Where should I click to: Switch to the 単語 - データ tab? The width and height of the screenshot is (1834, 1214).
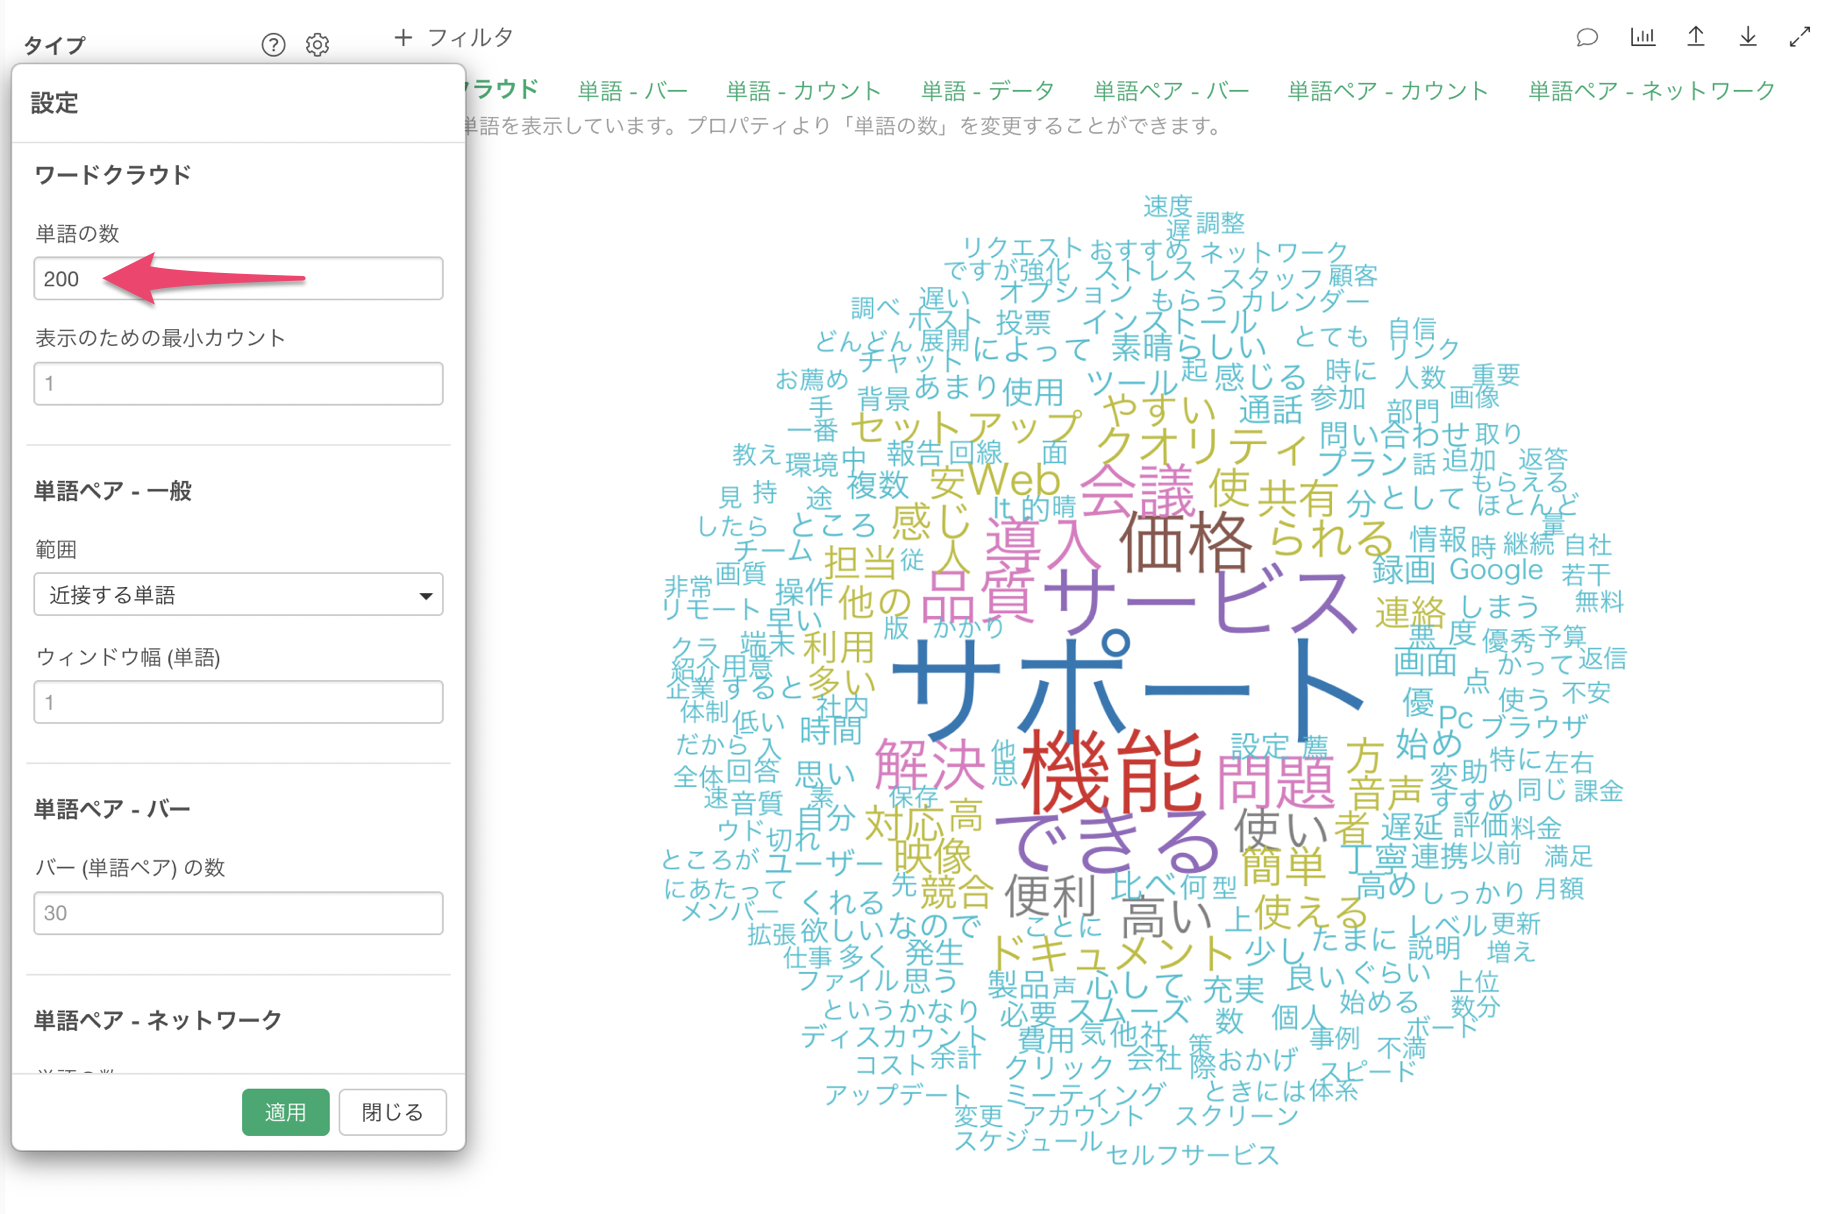(x=988, y=91)
